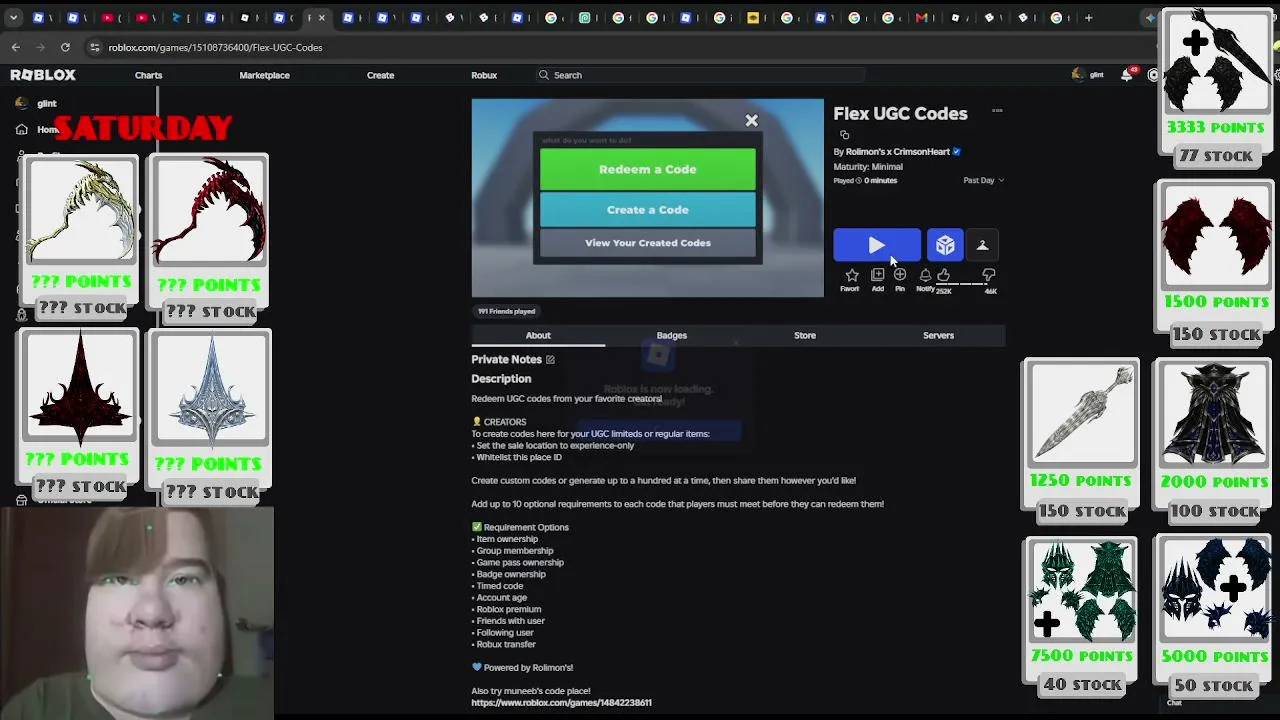Click the Roblox logo
This screenshot has width=1280, height=720.
pos(43,75)
